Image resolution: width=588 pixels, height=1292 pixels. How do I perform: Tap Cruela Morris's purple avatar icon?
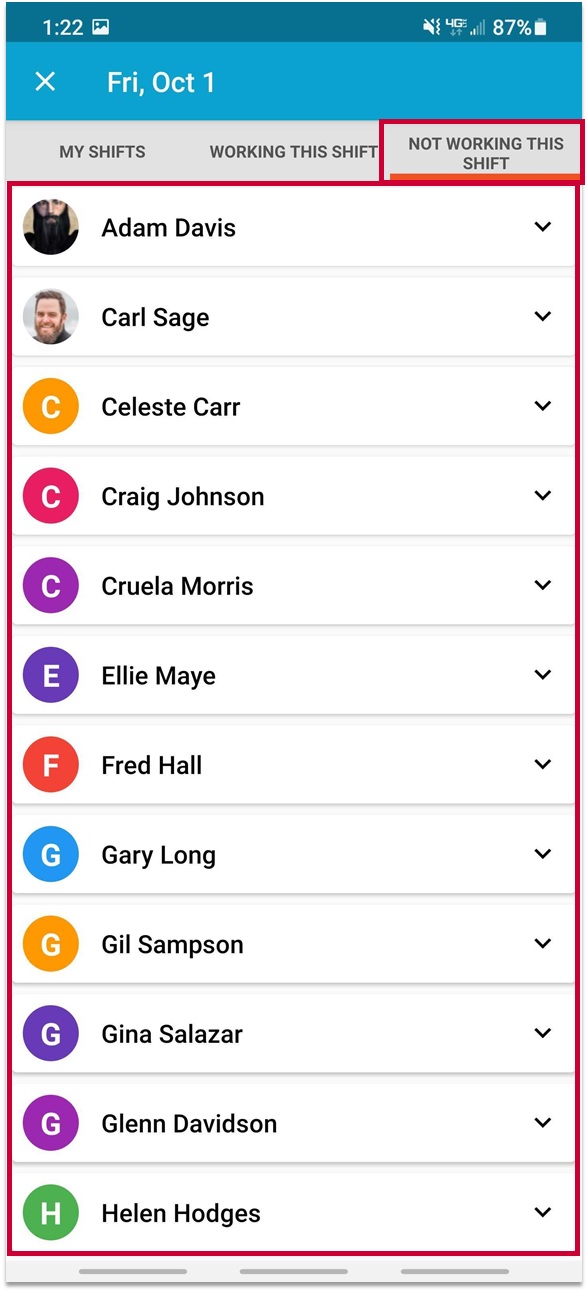tap(51, 586)
